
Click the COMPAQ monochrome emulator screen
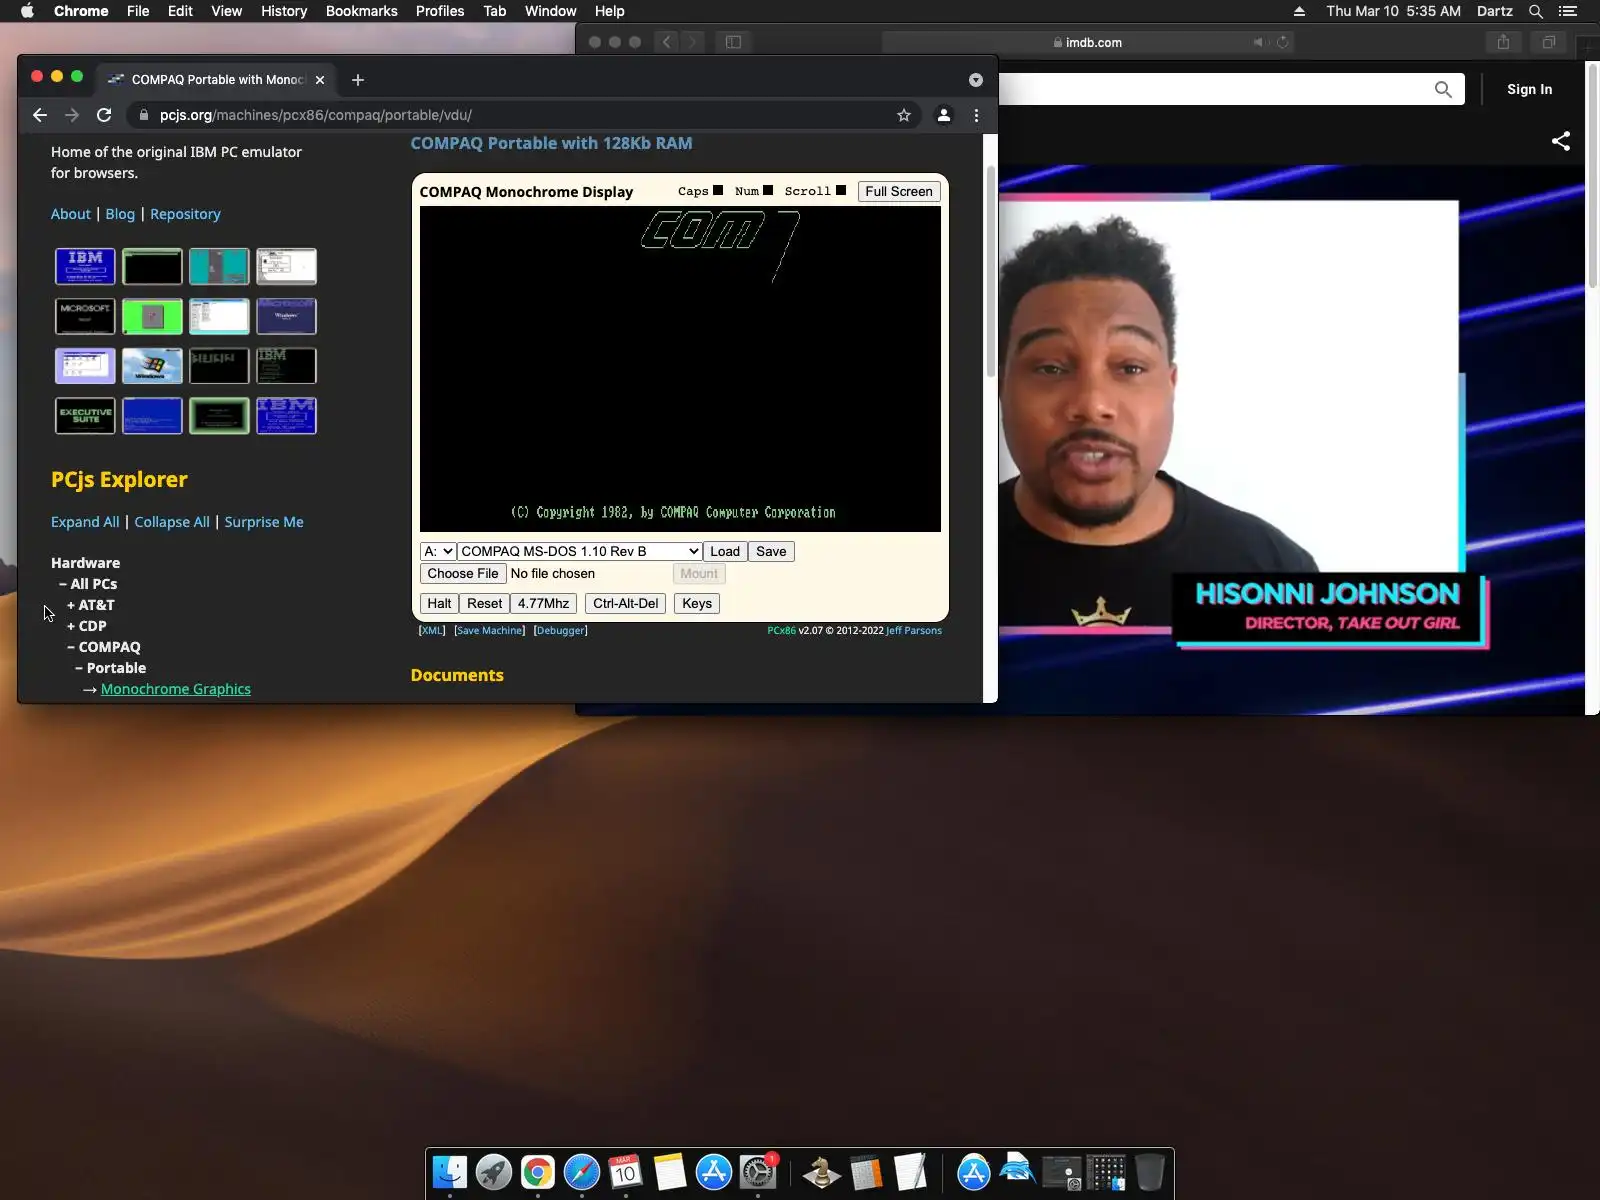pos(680,369)
